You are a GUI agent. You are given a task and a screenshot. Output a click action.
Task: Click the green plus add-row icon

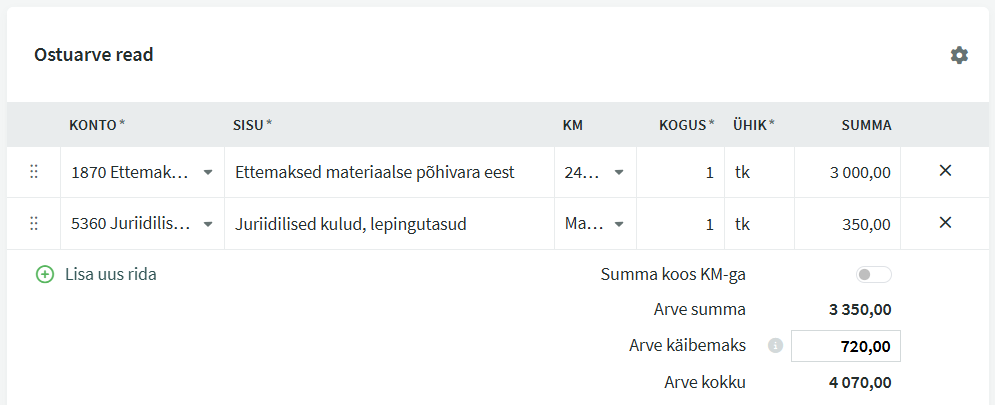[x=44, y=274]
